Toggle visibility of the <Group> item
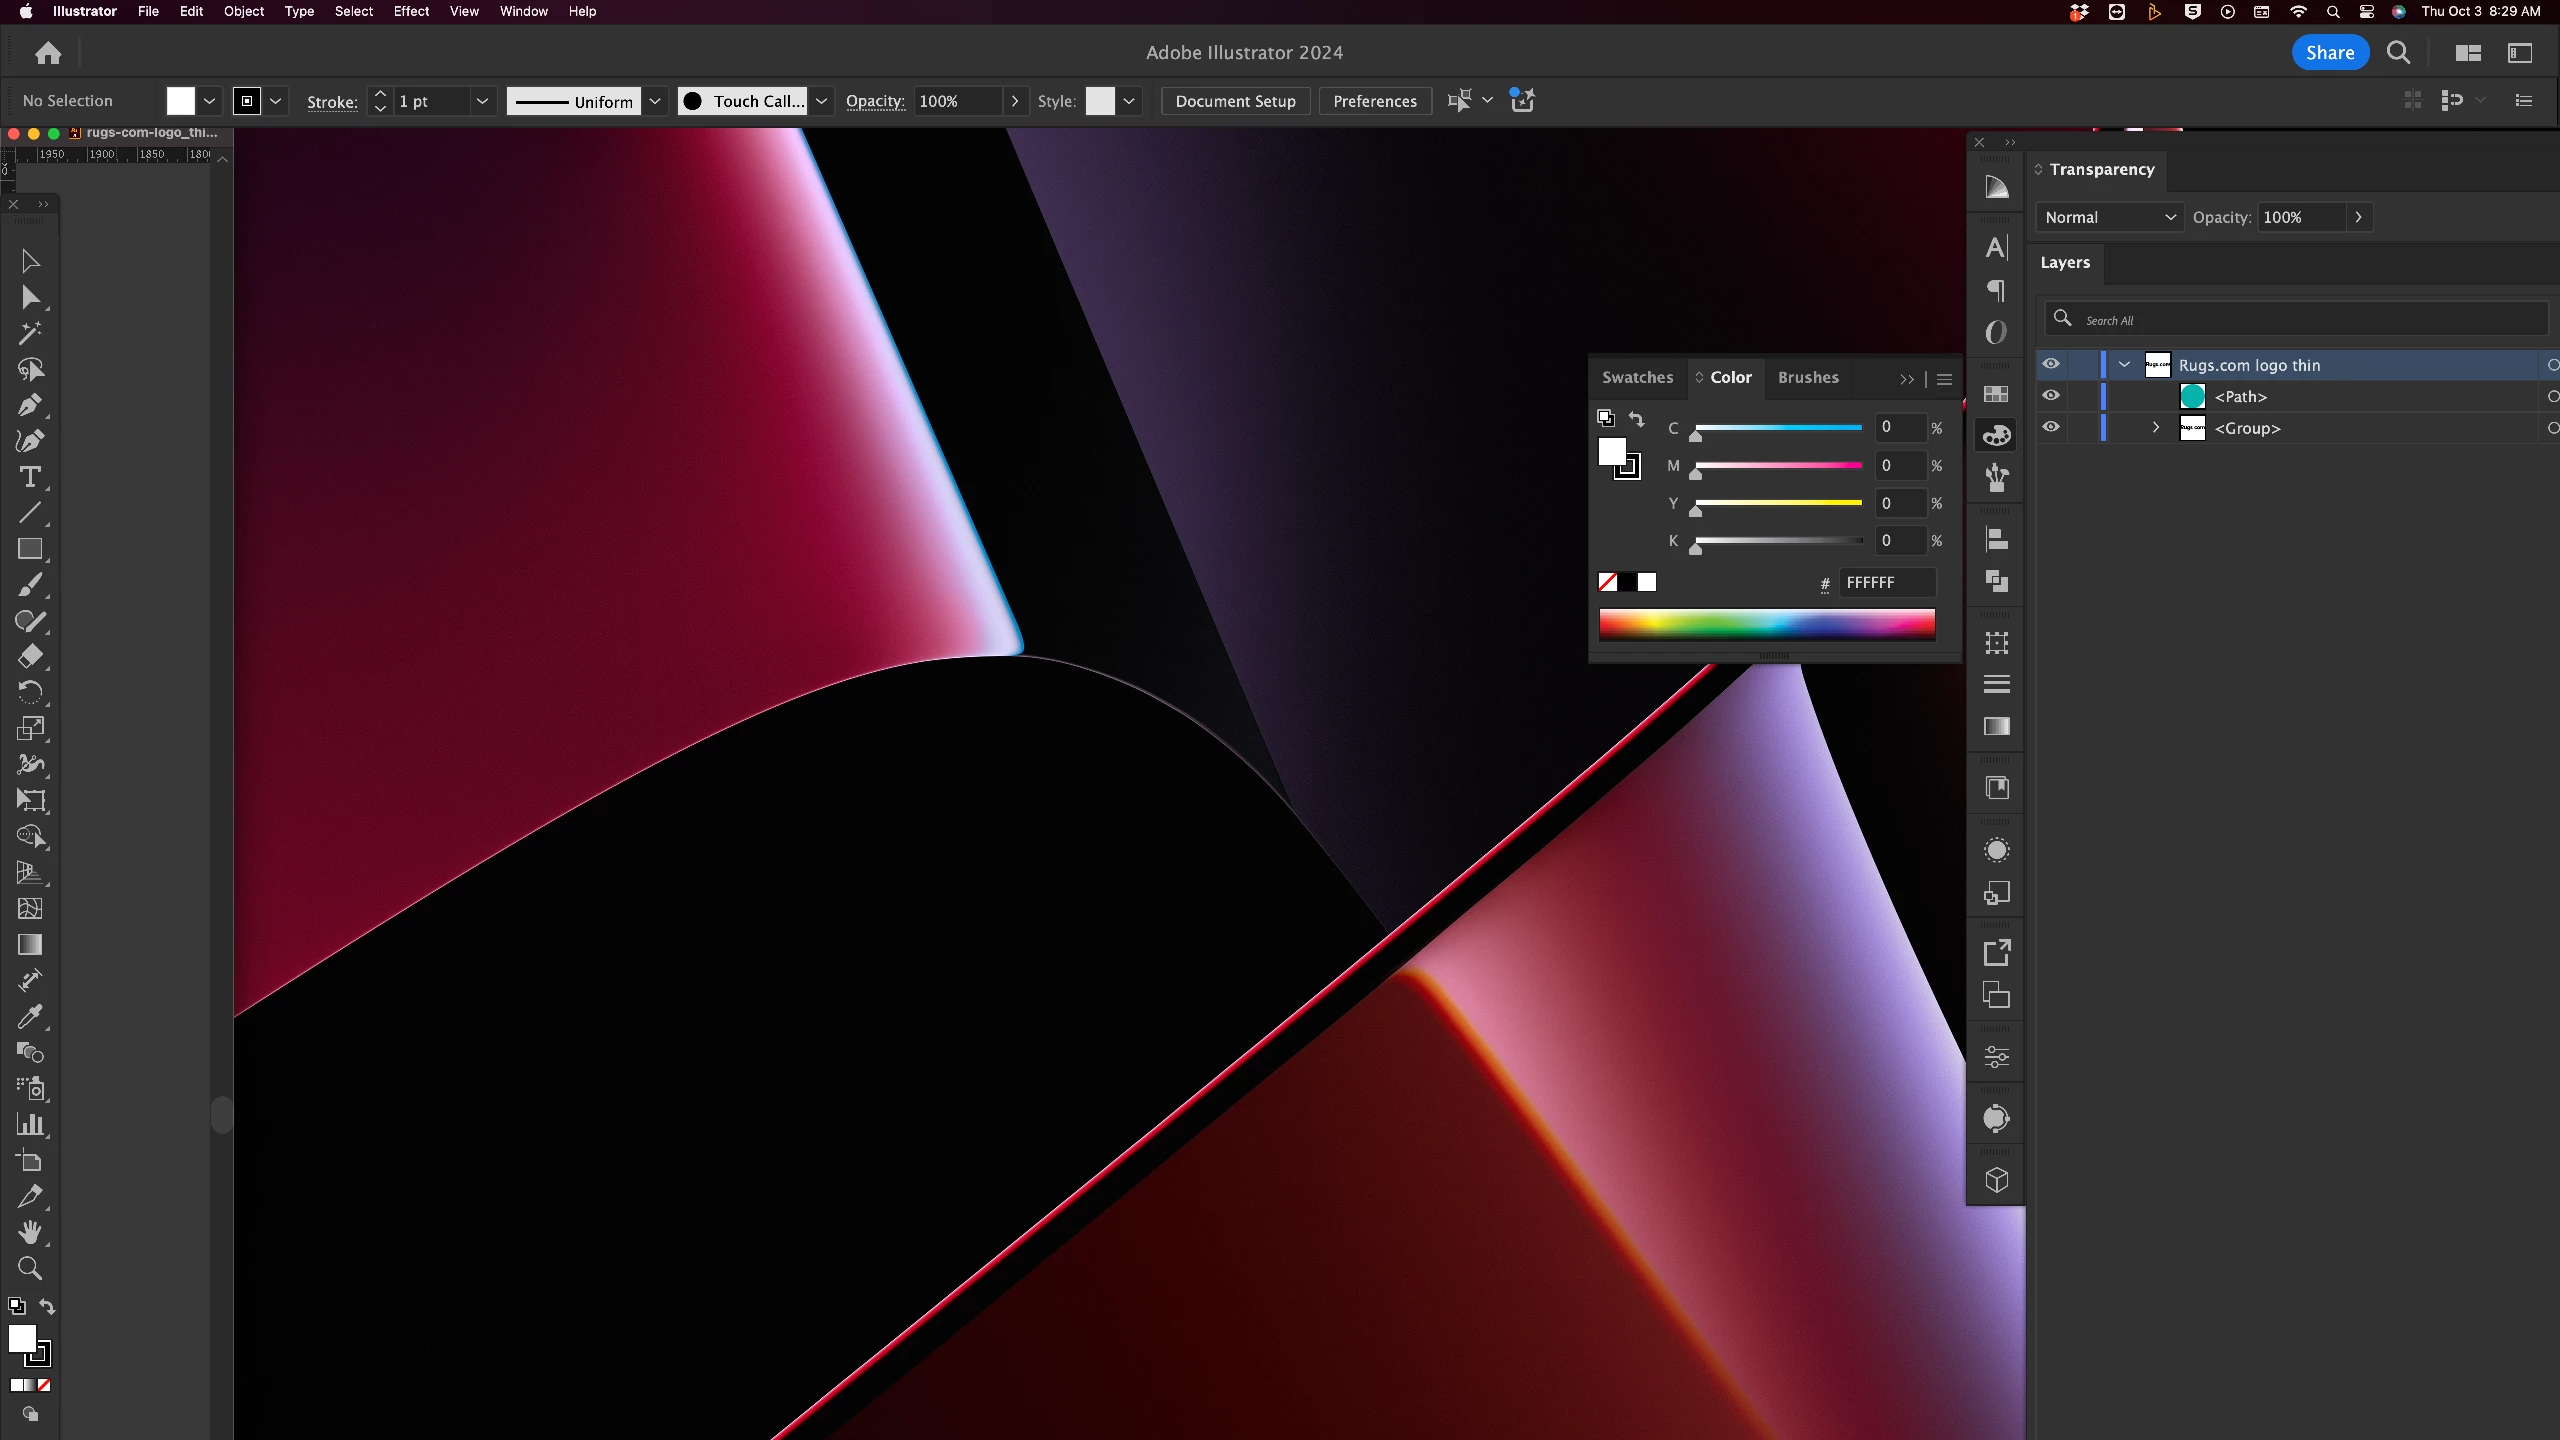The width and height of the screenshot is (2560, 1440). [2051, 428]
